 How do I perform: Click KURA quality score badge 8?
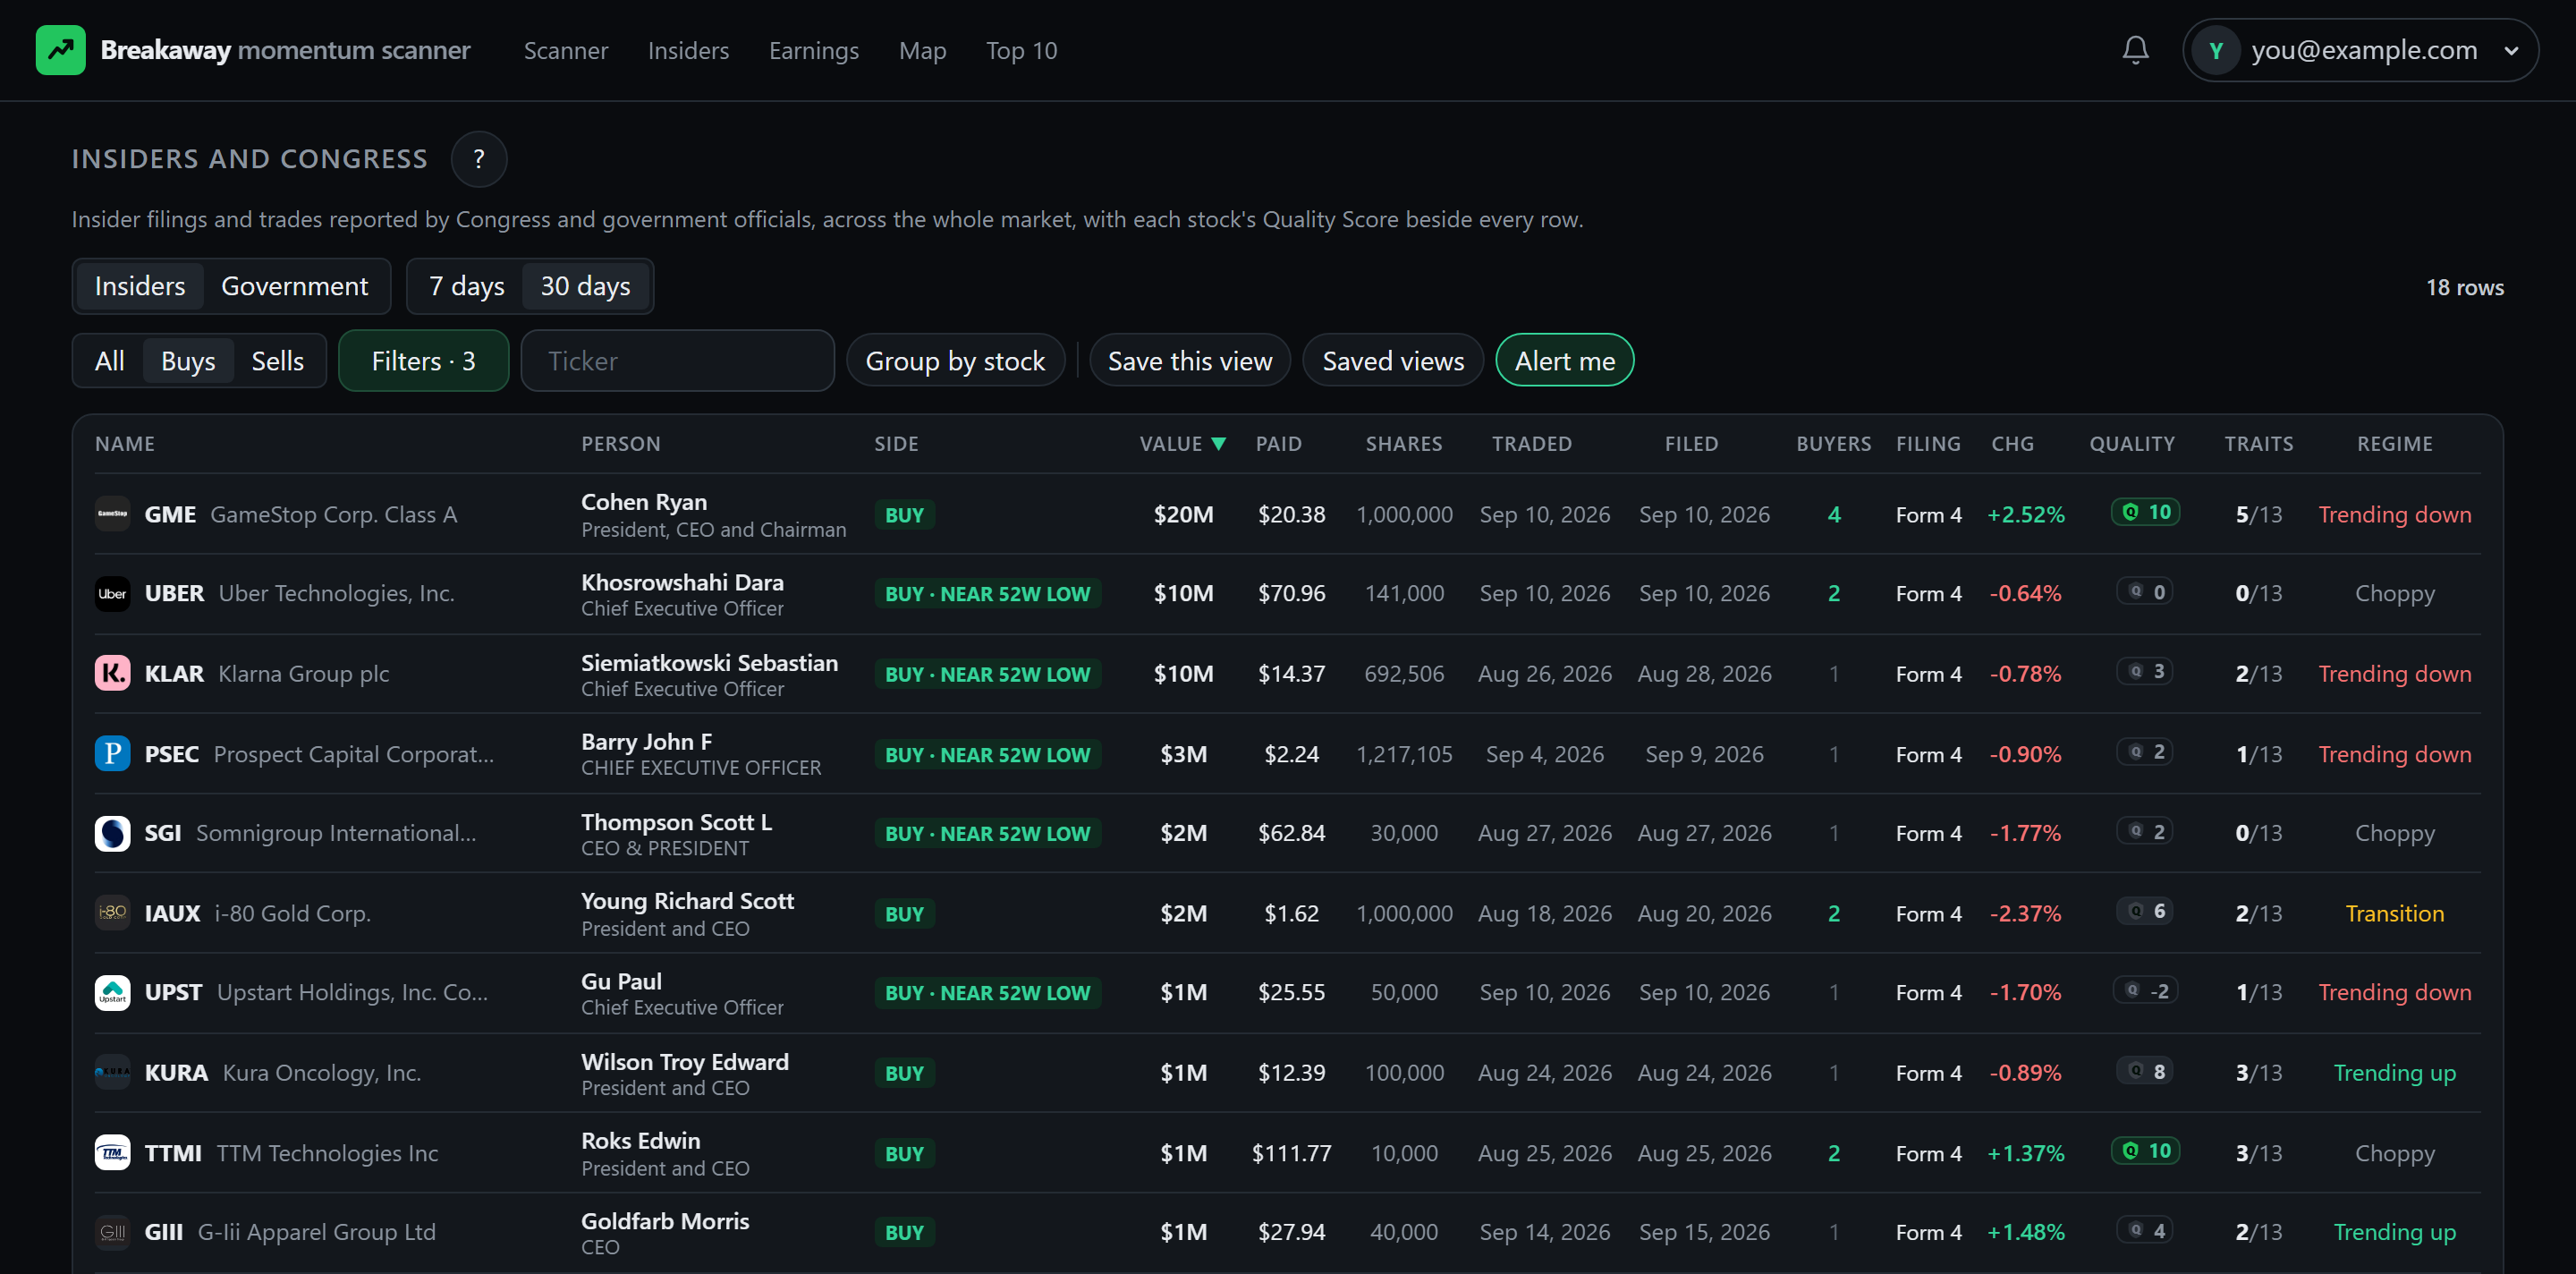click(2145, 1071)
